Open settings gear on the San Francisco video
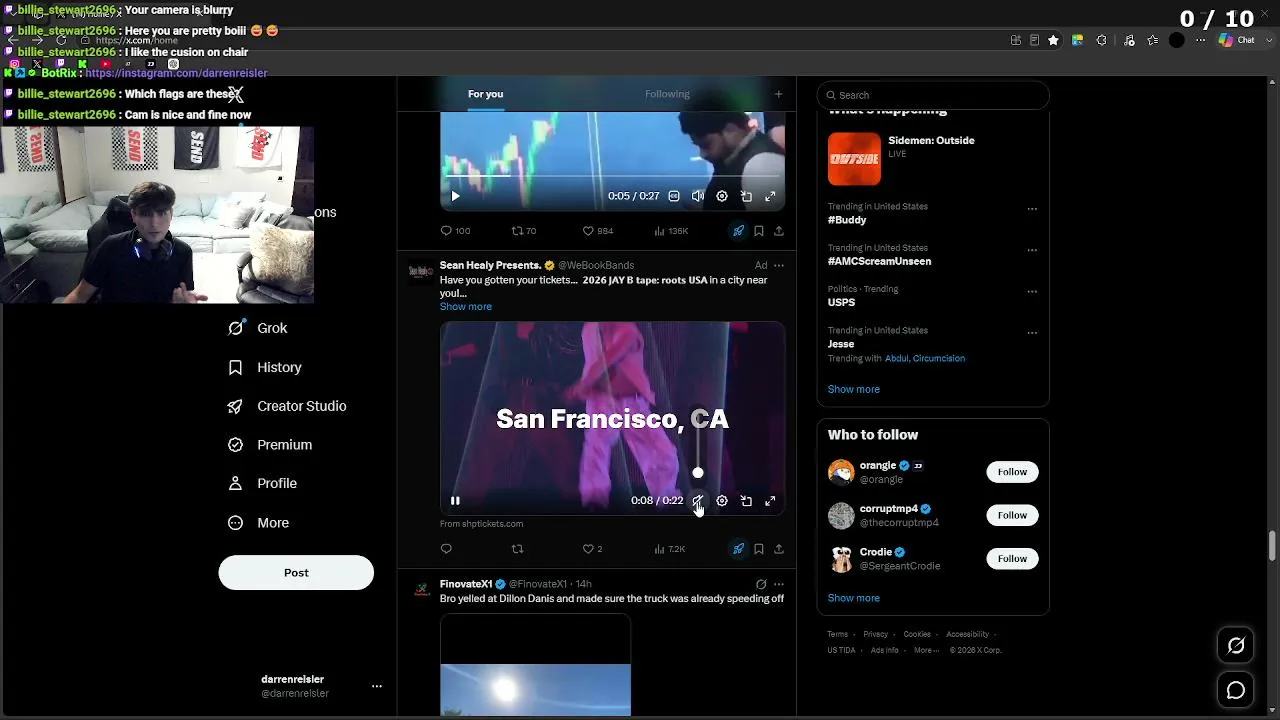Viewport: 1280px width, 720px height. tap(722, 501)
